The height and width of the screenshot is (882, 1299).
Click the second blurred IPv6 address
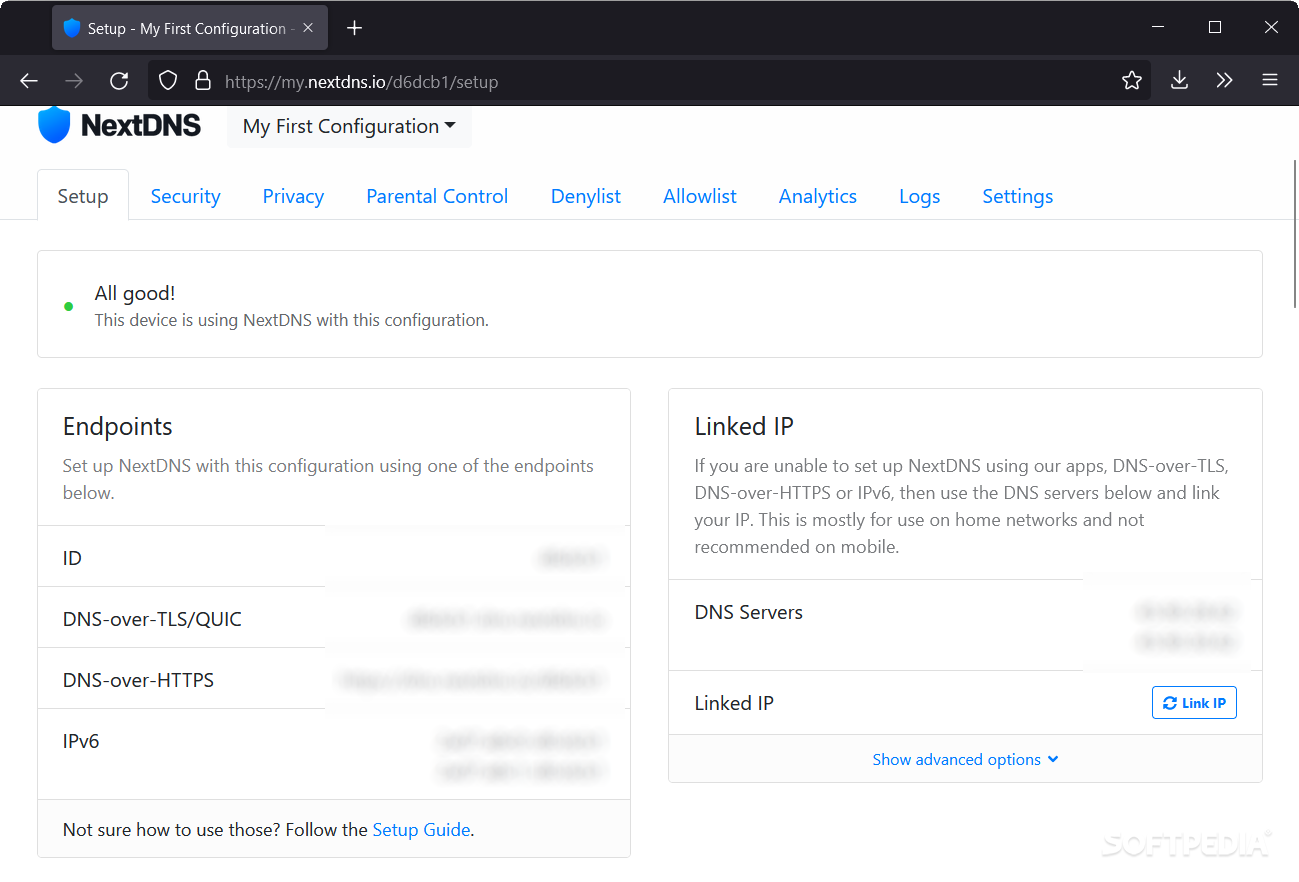click(x=522, y=772)
